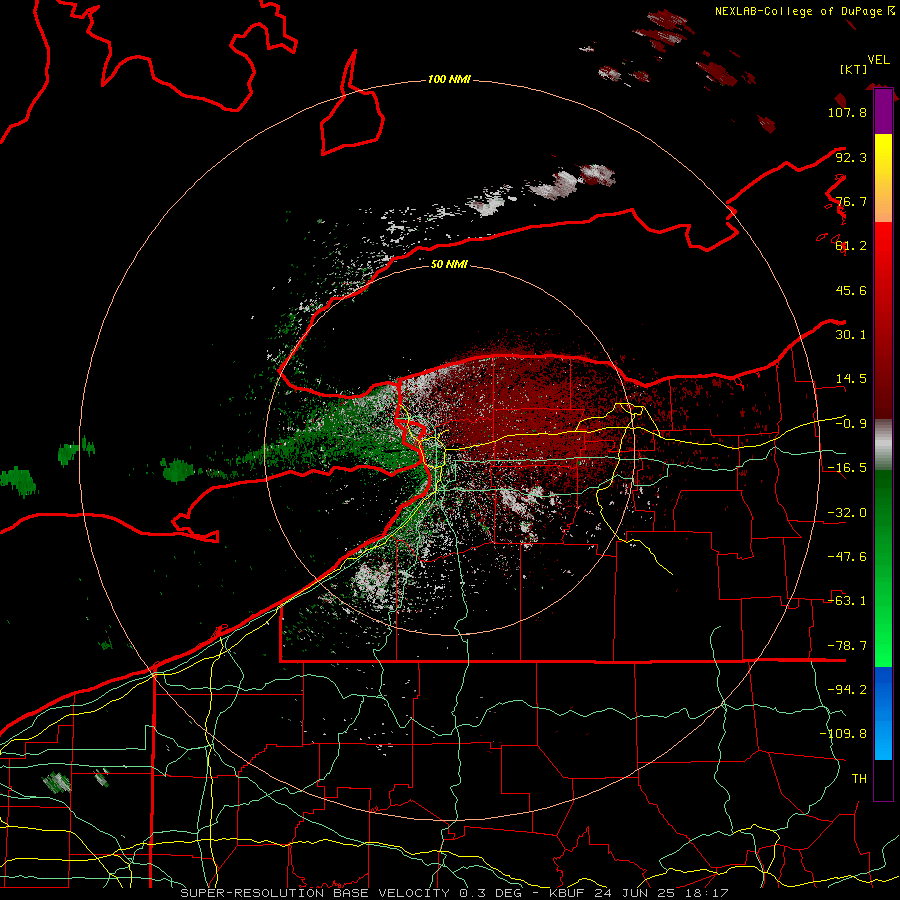Click the [KT] units label
Viewport: 900px width, 900px height.
coord(854,69)
